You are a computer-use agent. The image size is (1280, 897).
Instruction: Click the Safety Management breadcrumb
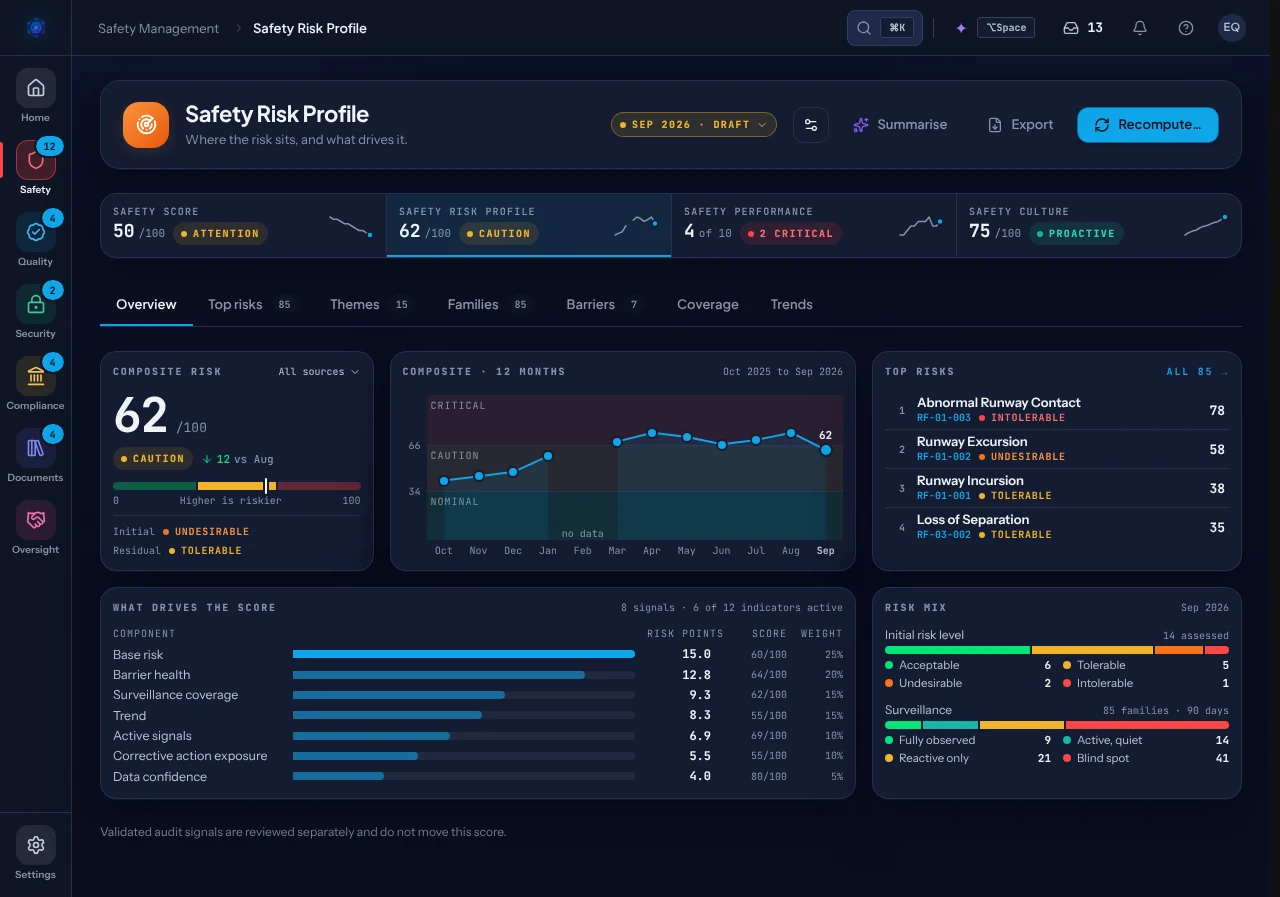click(x=158, y=28)
